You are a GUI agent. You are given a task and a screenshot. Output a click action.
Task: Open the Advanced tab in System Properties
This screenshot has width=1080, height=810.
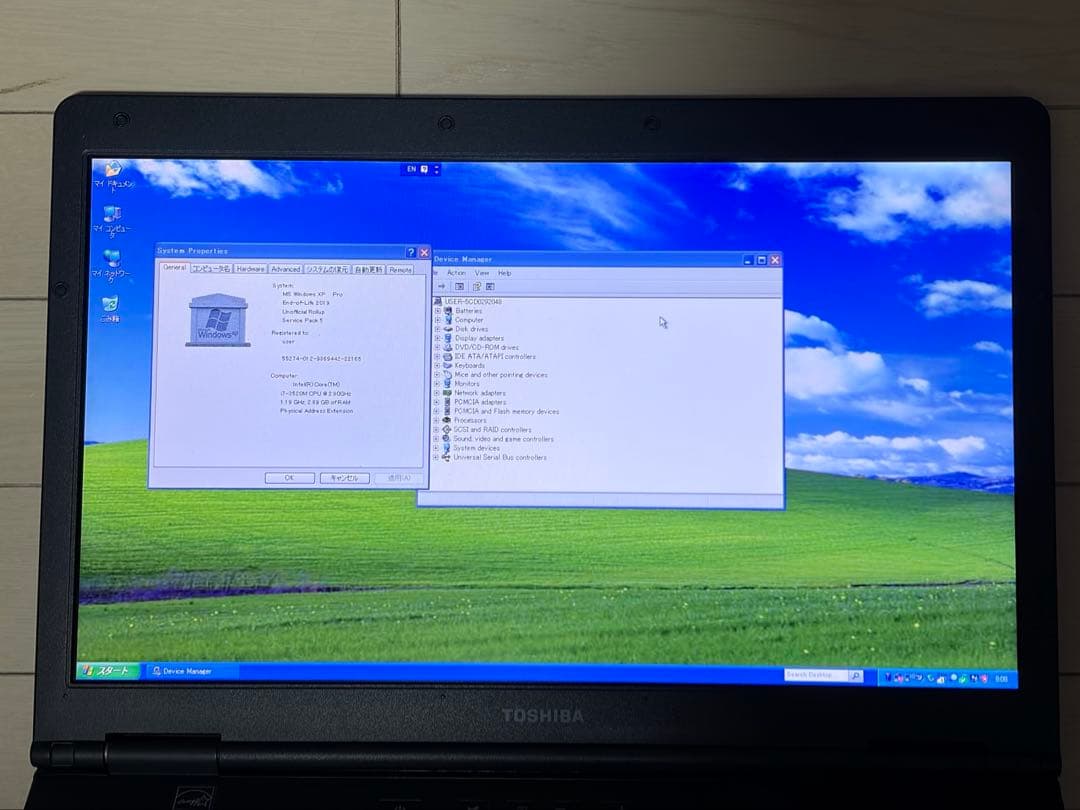pos(284,269)
